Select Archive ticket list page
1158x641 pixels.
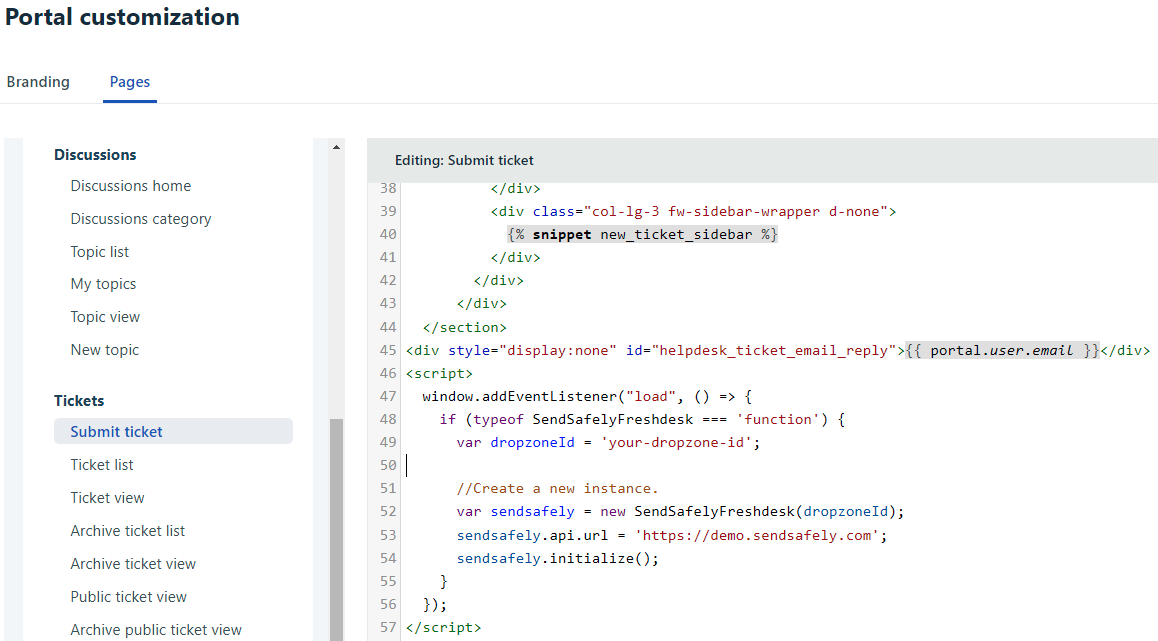click(128, 531)
